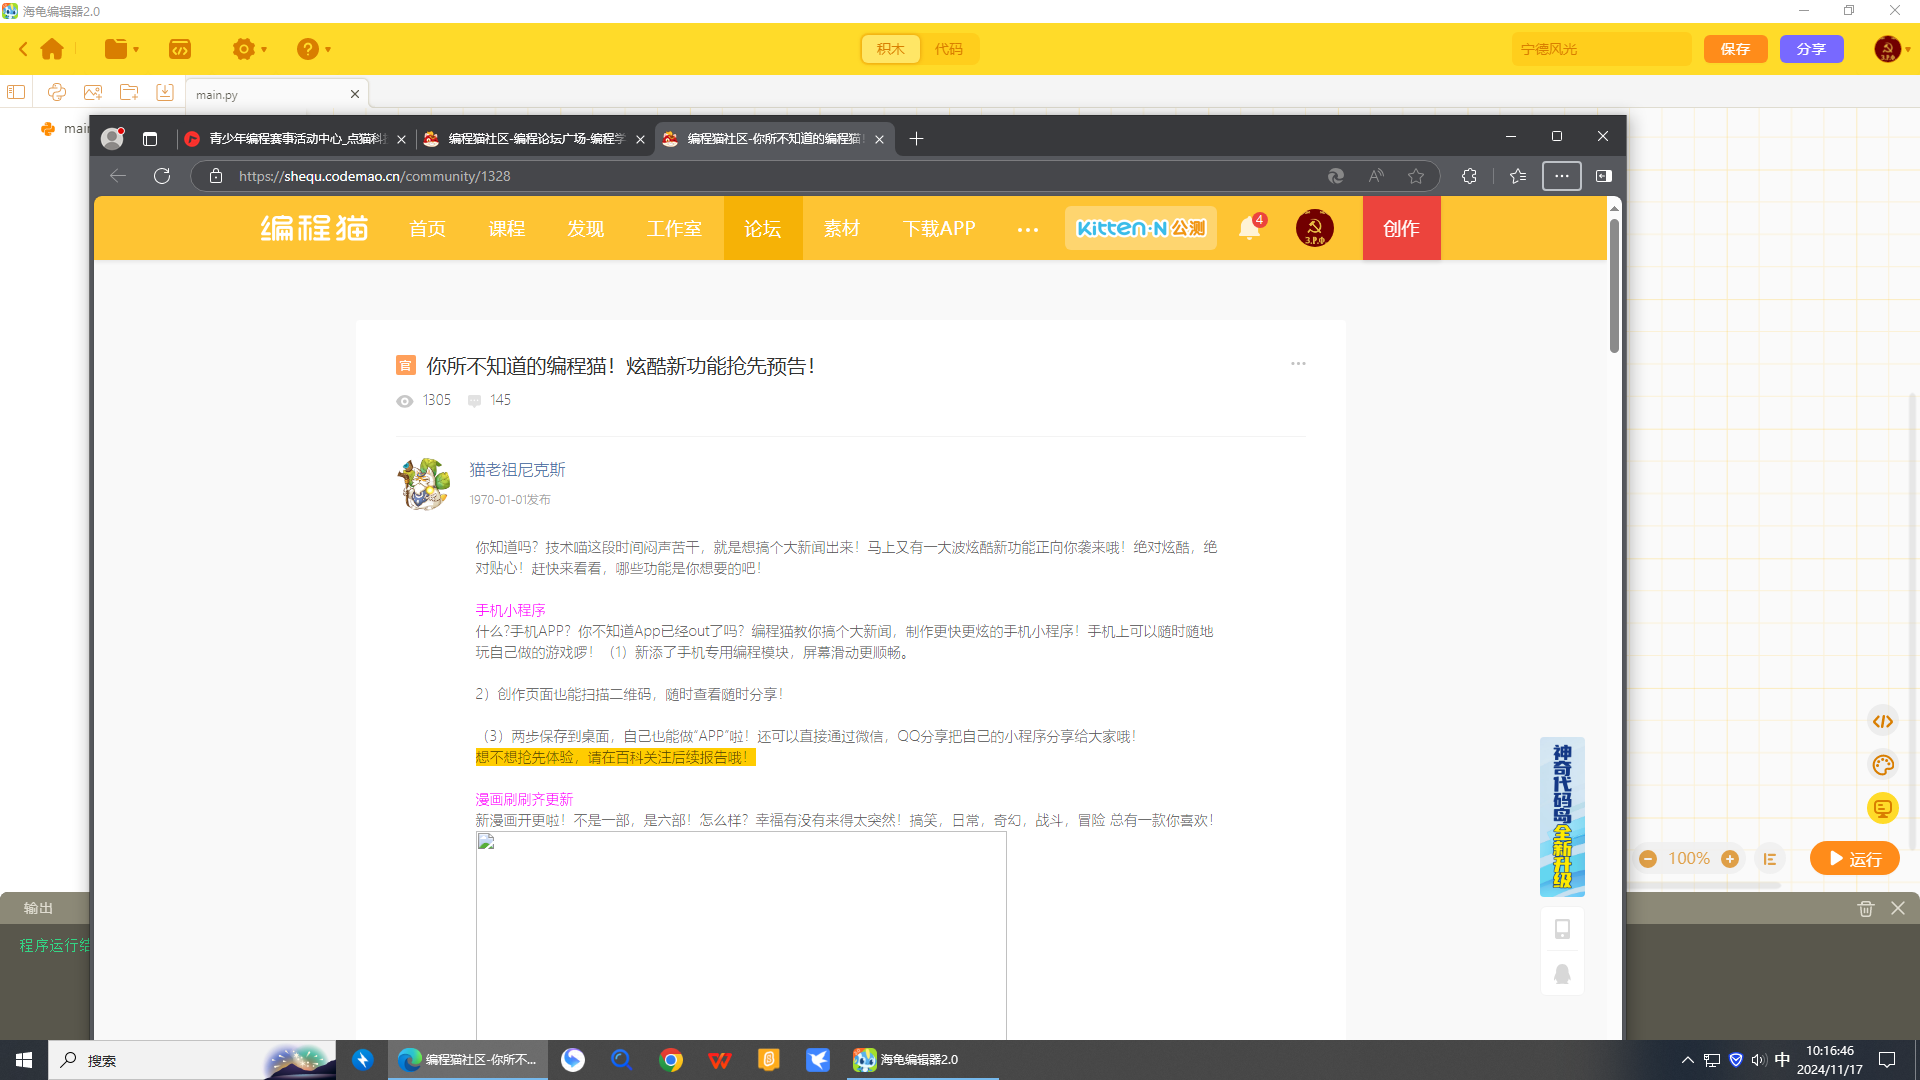The width and height of the screenshot is (1920, 1080).
Task: Open the user avatar on the Codemao site
Action: (x=1315, y=228)
